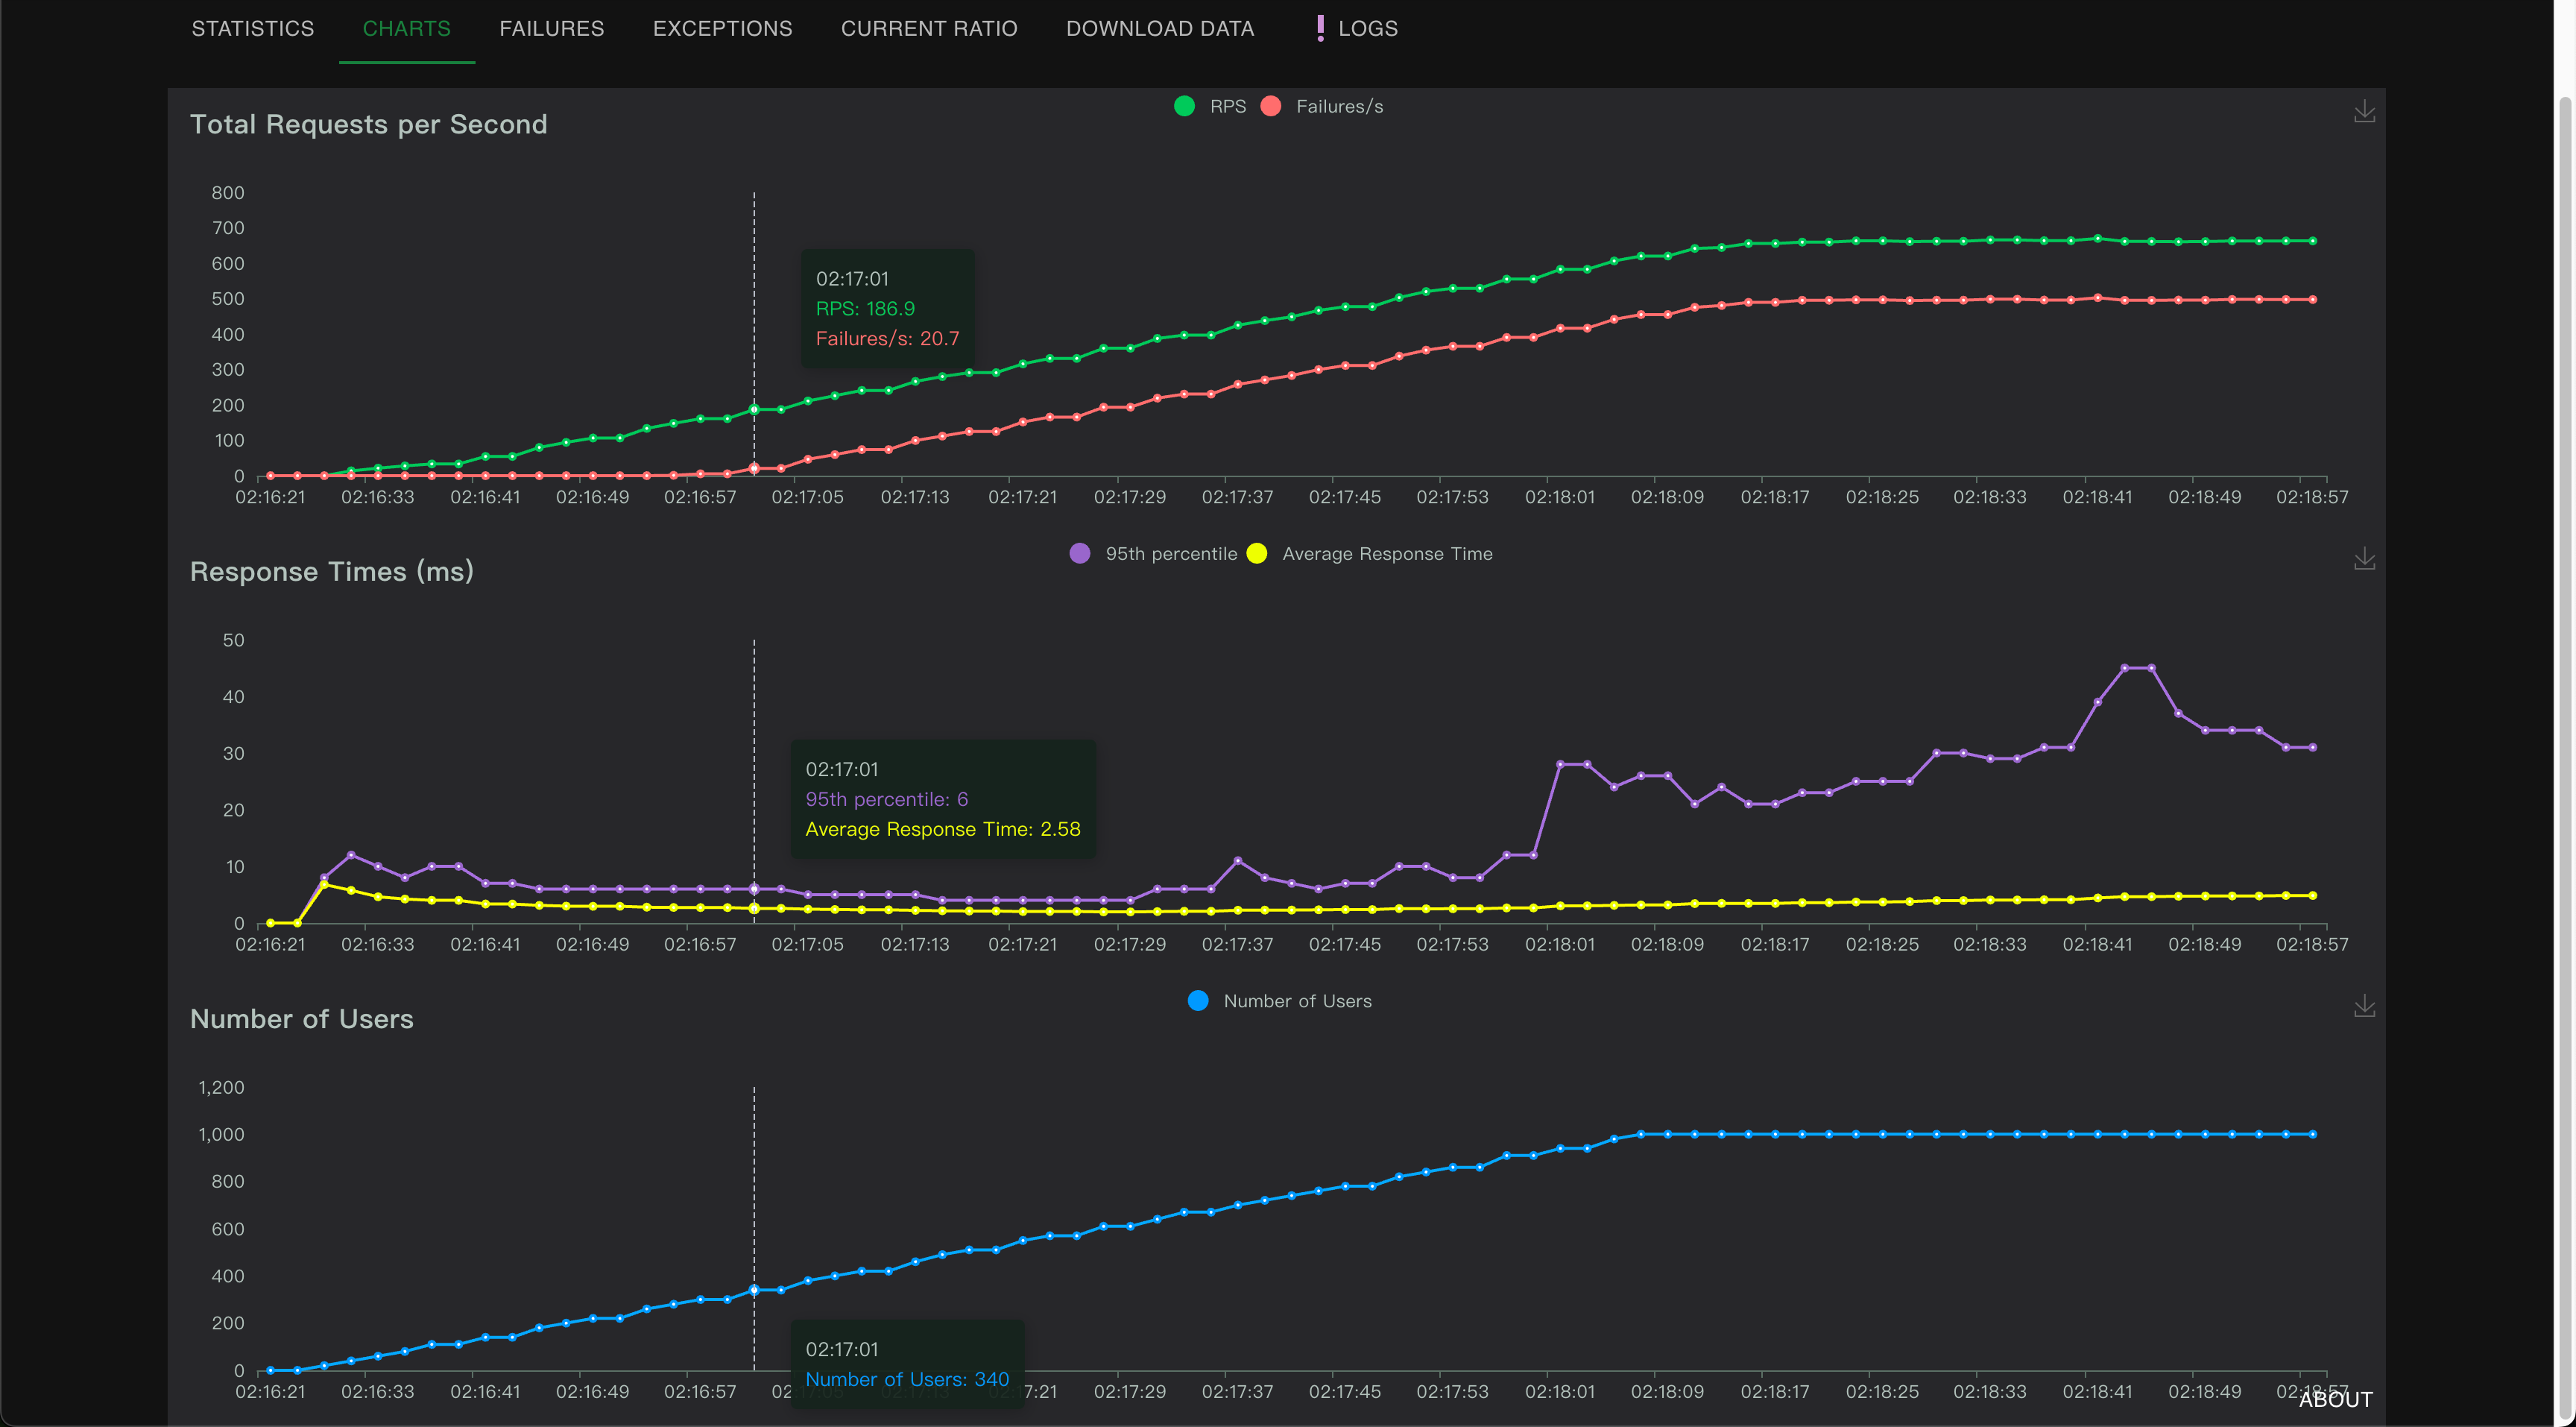The width and height of the screenshot is (2576, 1427).
Task: Click the 'Average Response Time: 2.58' tooltip text
Action: [943, 829]
